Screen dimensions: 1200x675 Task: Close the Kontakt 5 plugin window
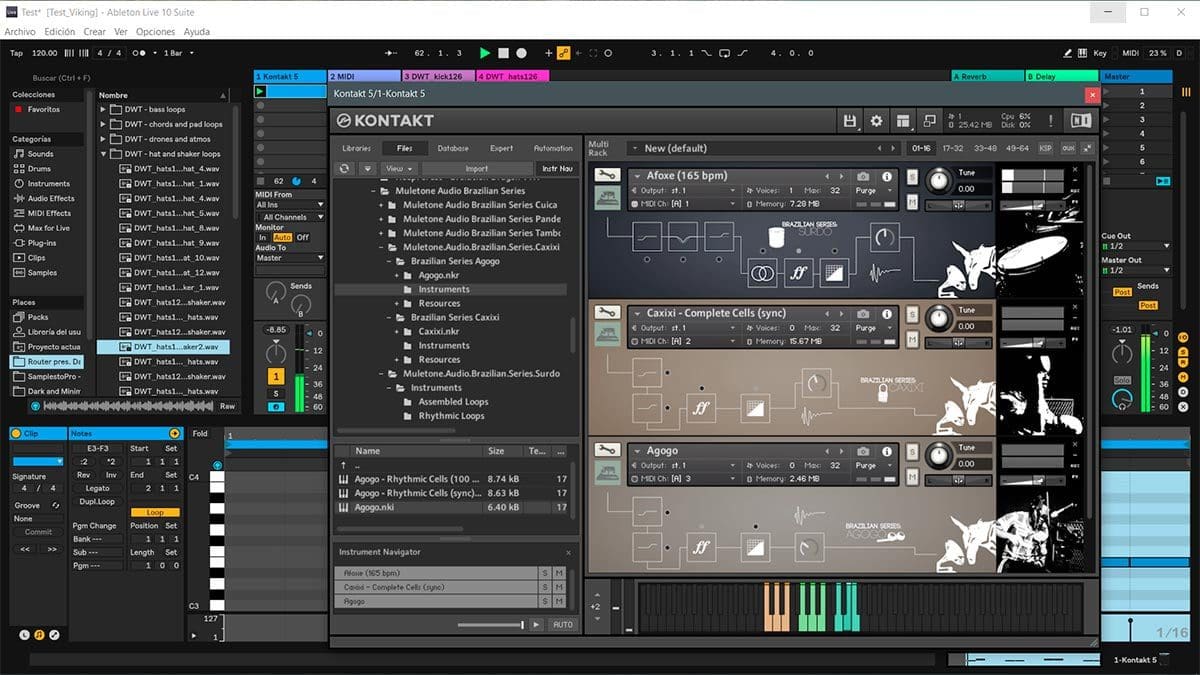click(1092, 94)
